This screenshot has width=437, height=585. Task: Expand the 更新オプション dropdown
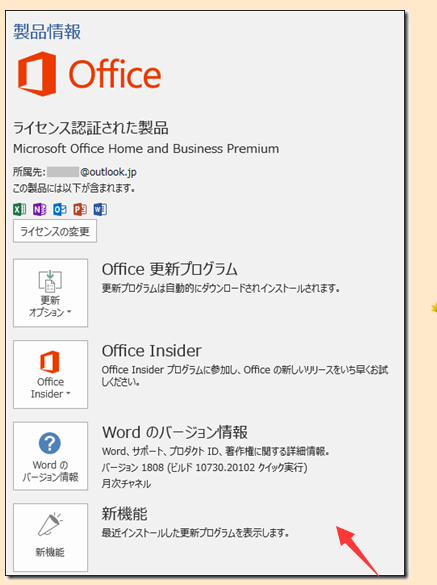pyautogui.click(x=50, y=293)
